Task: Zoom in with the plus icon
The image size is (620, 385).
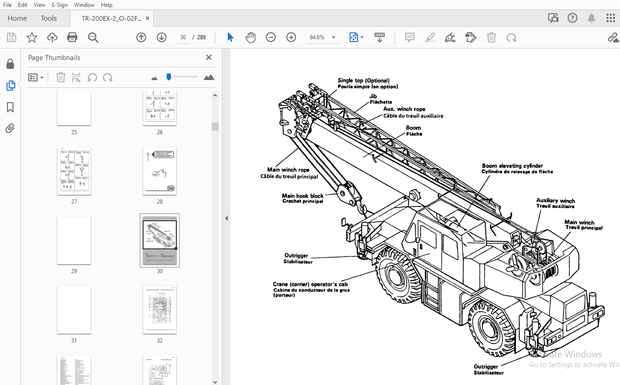Action: tap(291, 38)
